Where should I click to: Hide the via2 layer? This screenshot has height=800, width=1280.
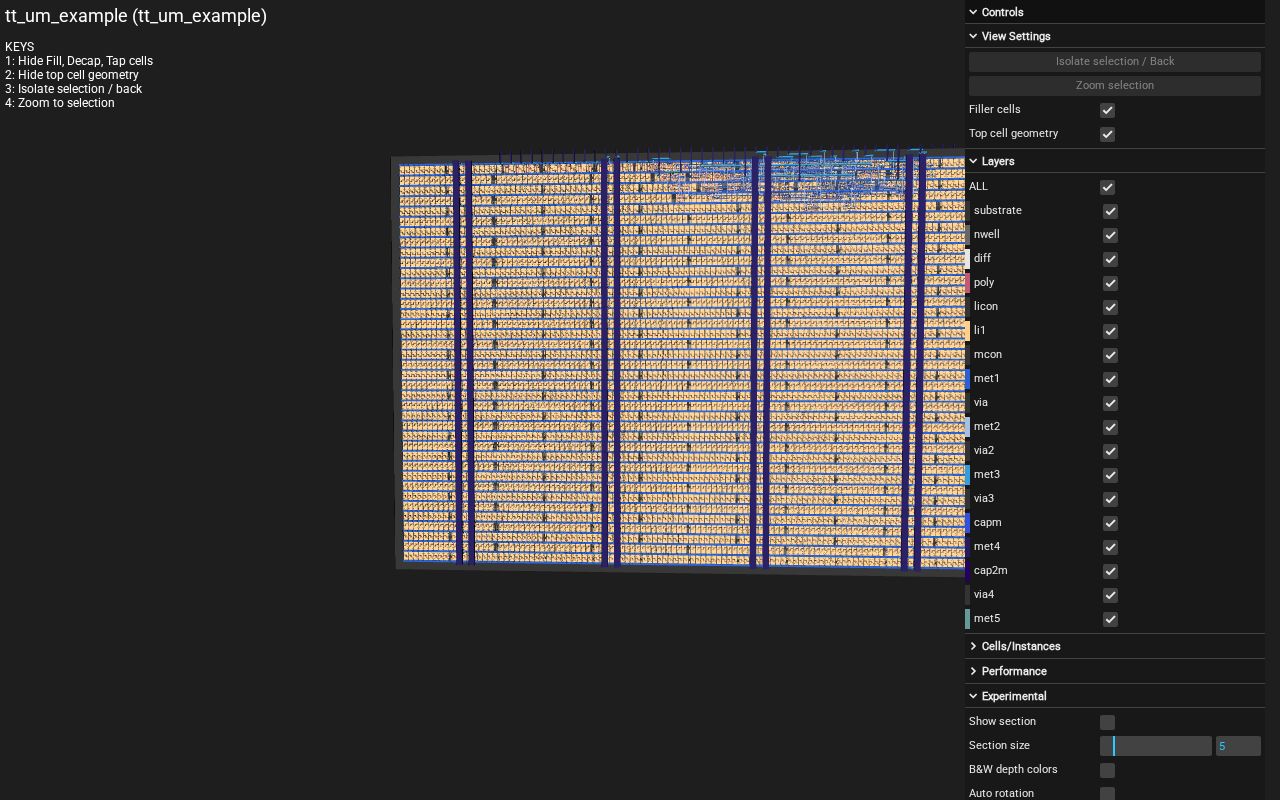(x=1110, y=451)
